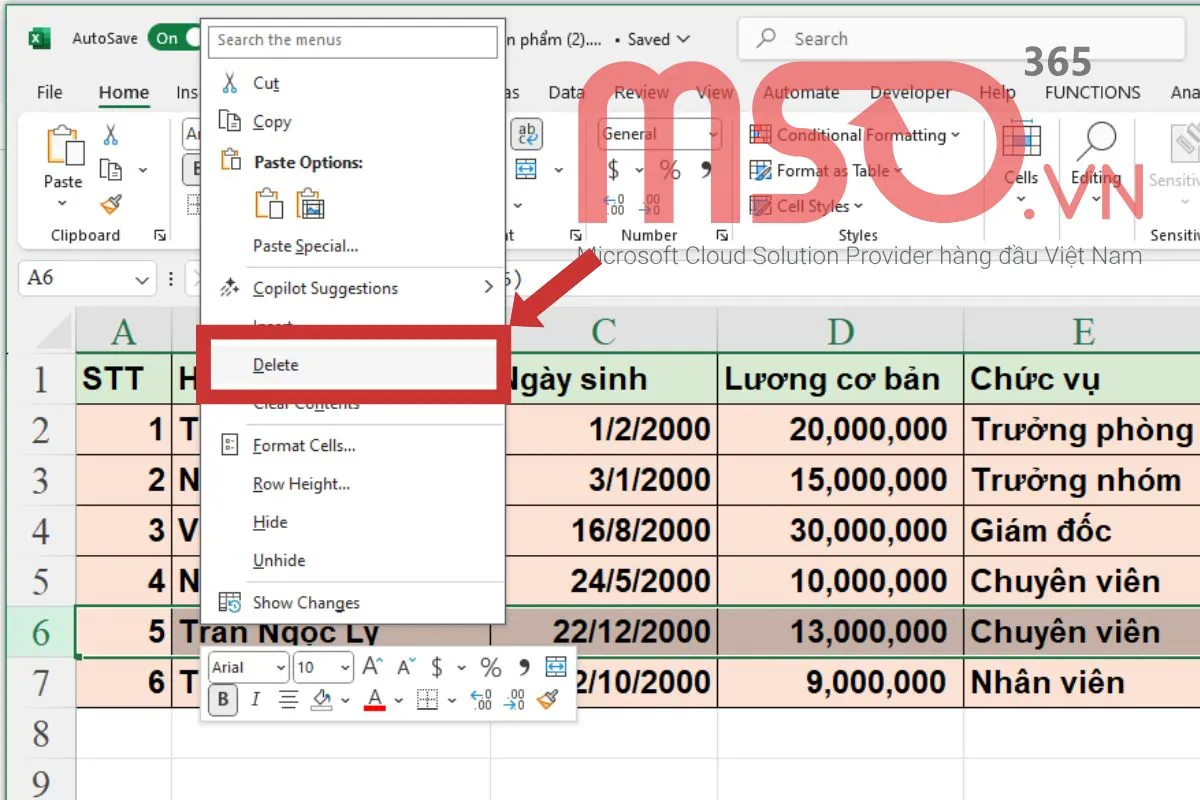Open the Review ribbon tab
Image resolution: width=1200 pixels, height=800 pixels.
(x=641, y=92)
